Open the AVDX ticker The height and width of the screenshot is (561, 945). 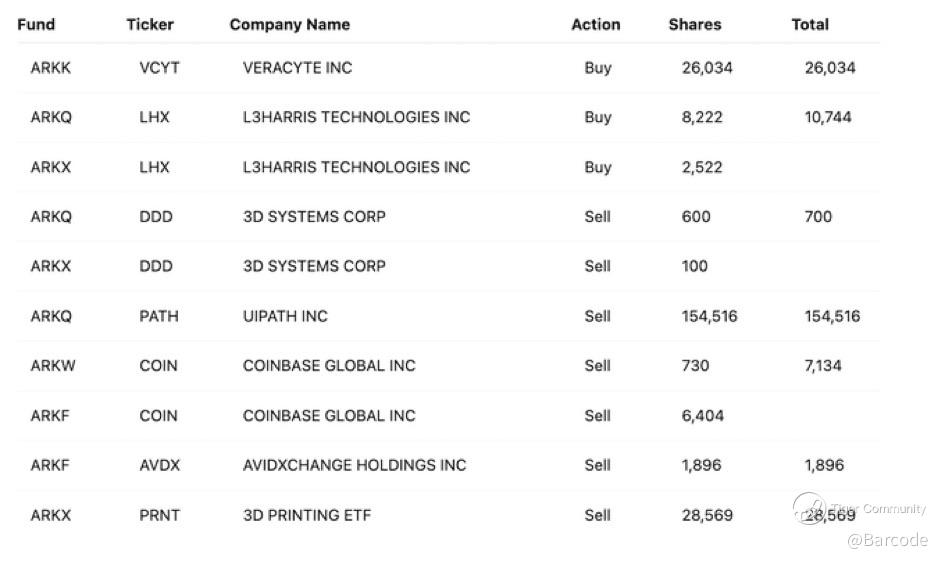(x=160, y=465)
